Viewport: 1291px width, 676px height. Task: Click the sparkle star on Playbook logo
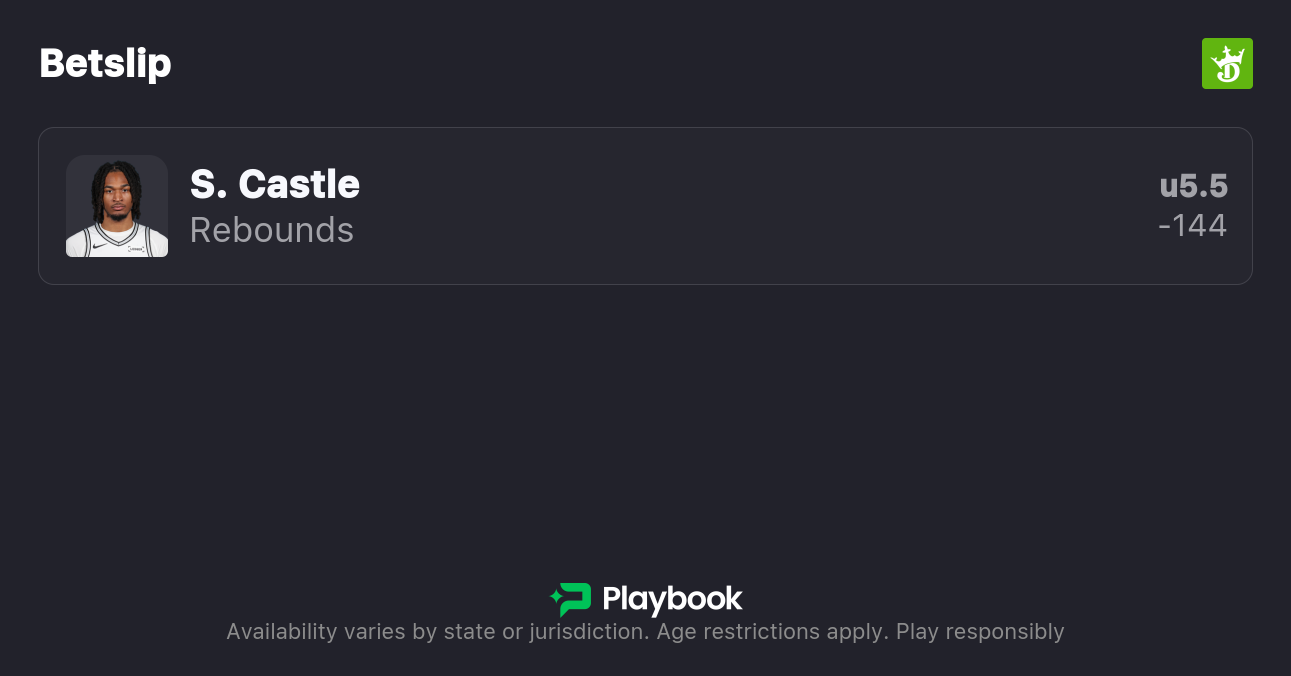(556, 599)
